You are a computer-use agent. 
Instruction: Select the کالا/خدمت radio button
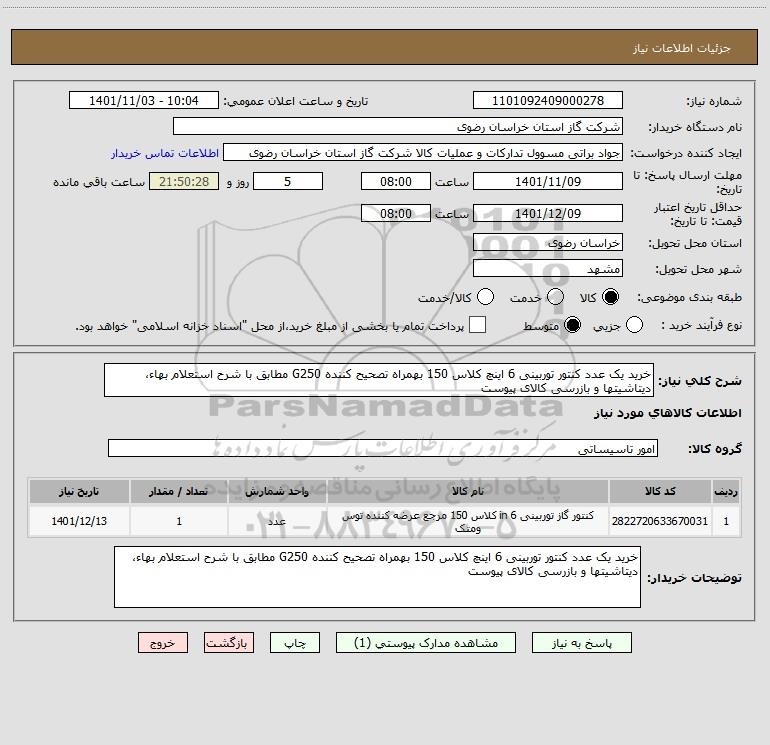[486, 297]
